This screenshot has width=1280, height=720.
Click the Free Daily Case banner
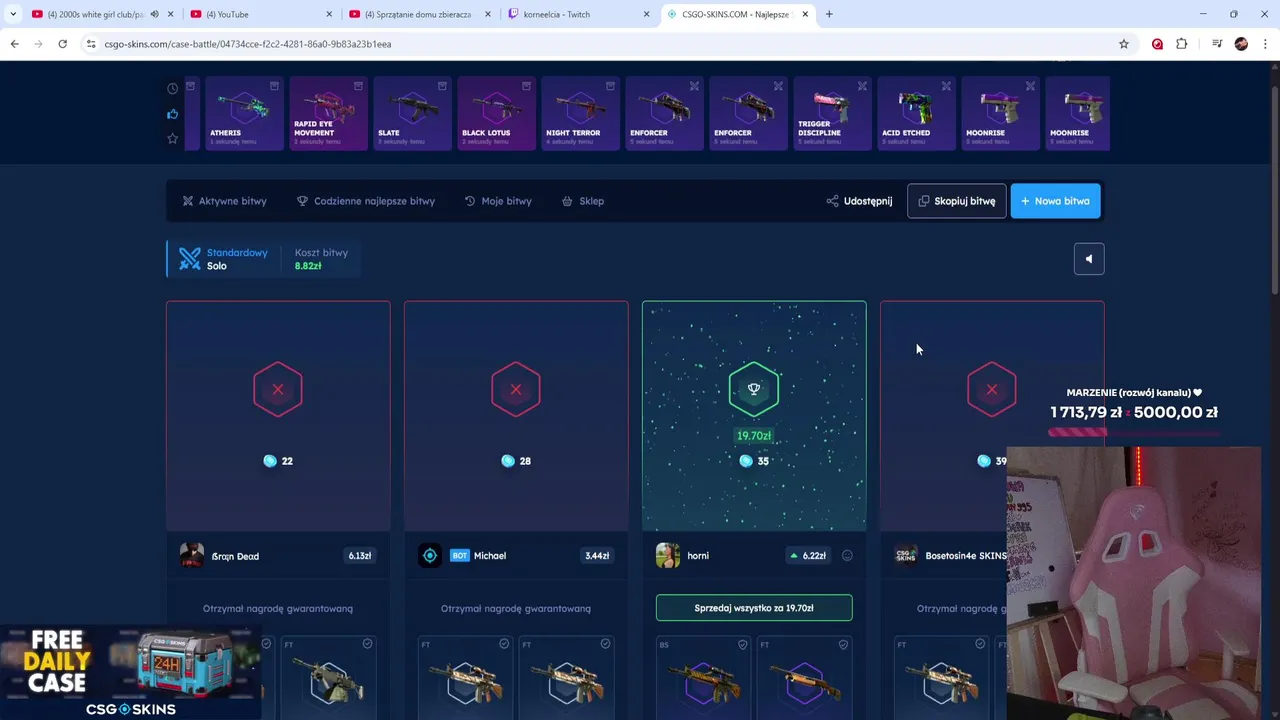130,672
